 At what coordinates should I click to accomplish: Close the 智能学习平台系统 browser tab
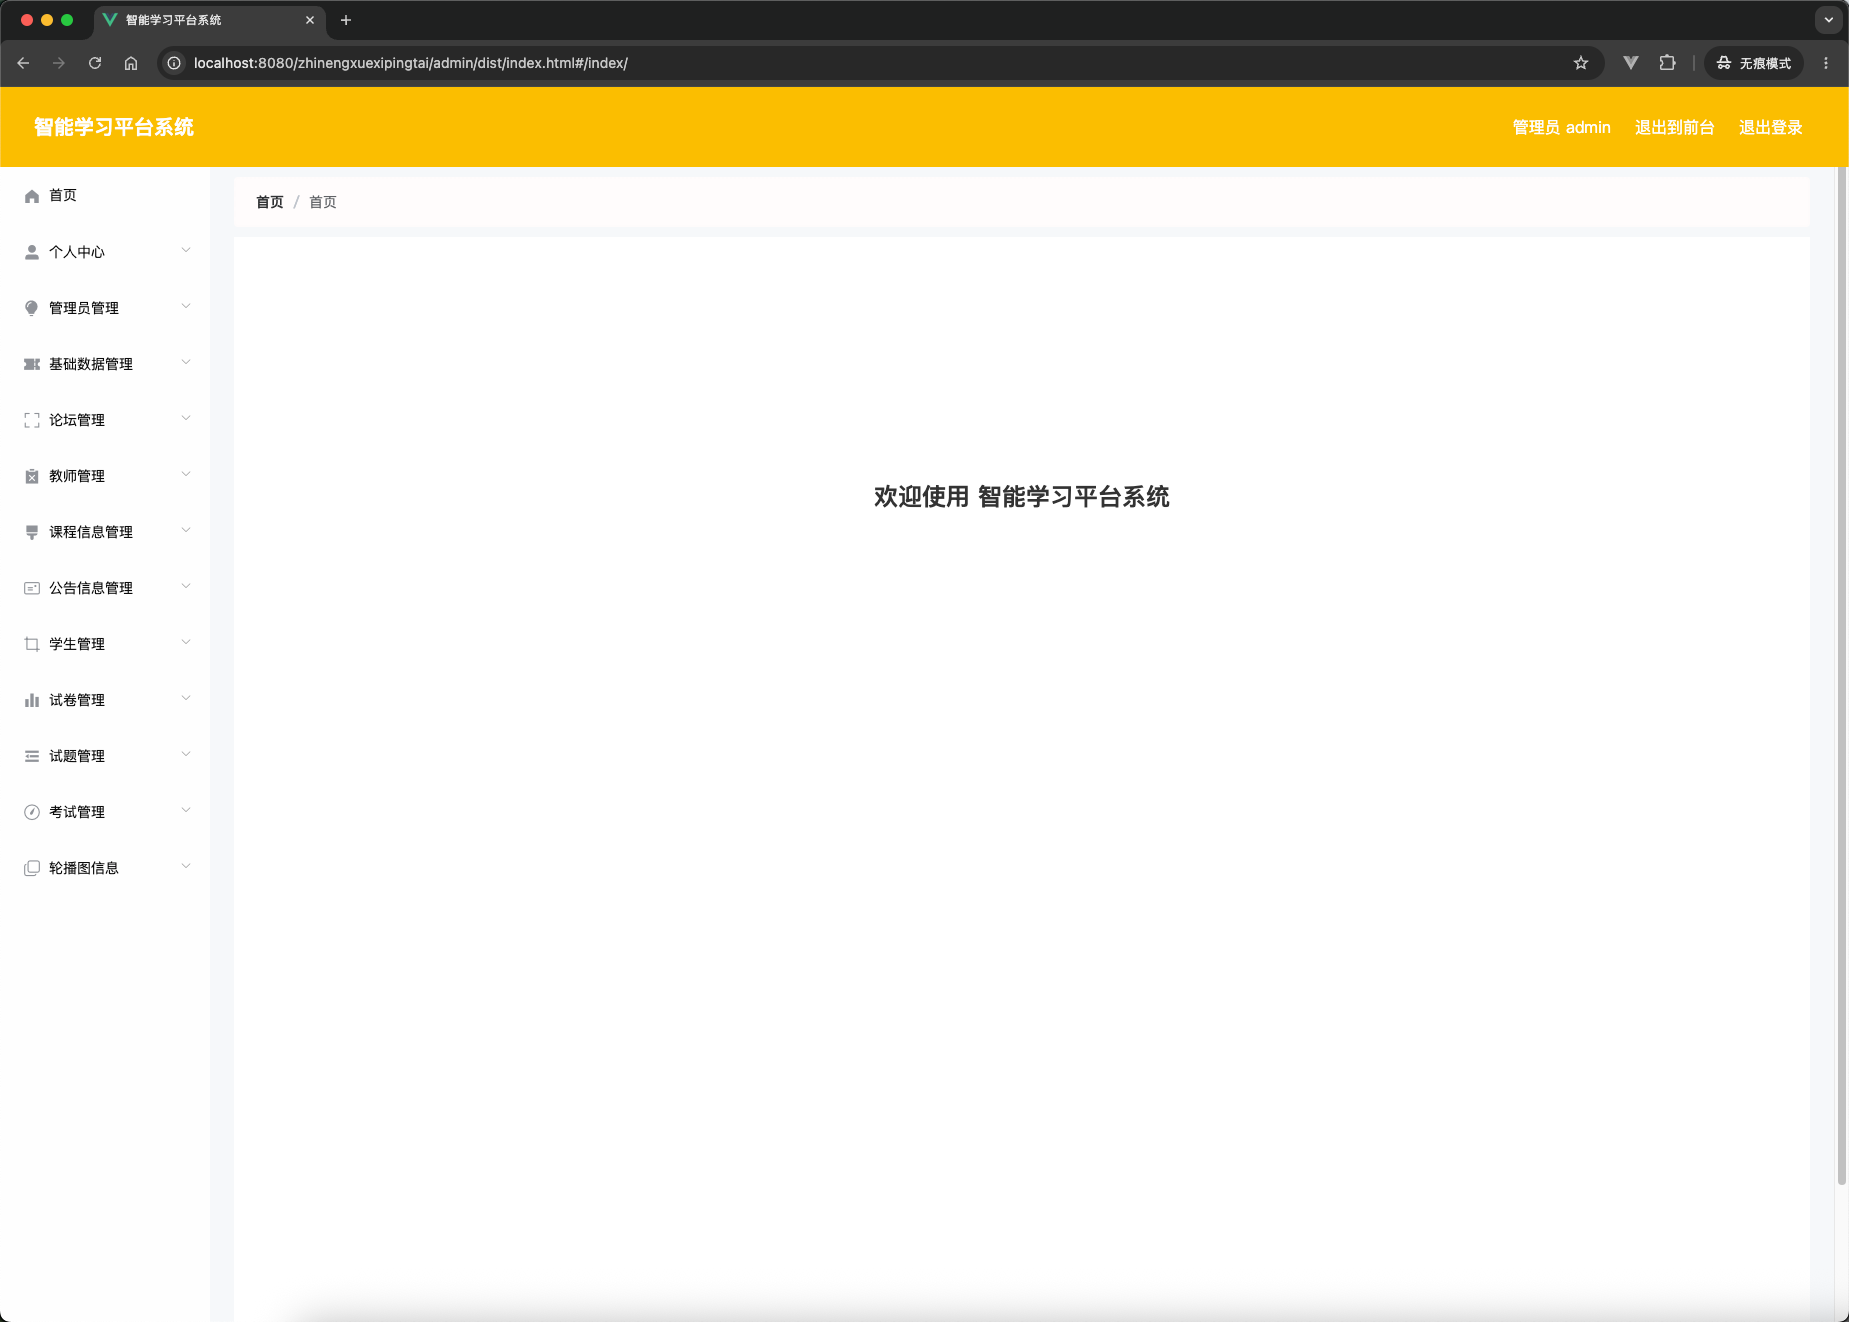coord(310,20)
